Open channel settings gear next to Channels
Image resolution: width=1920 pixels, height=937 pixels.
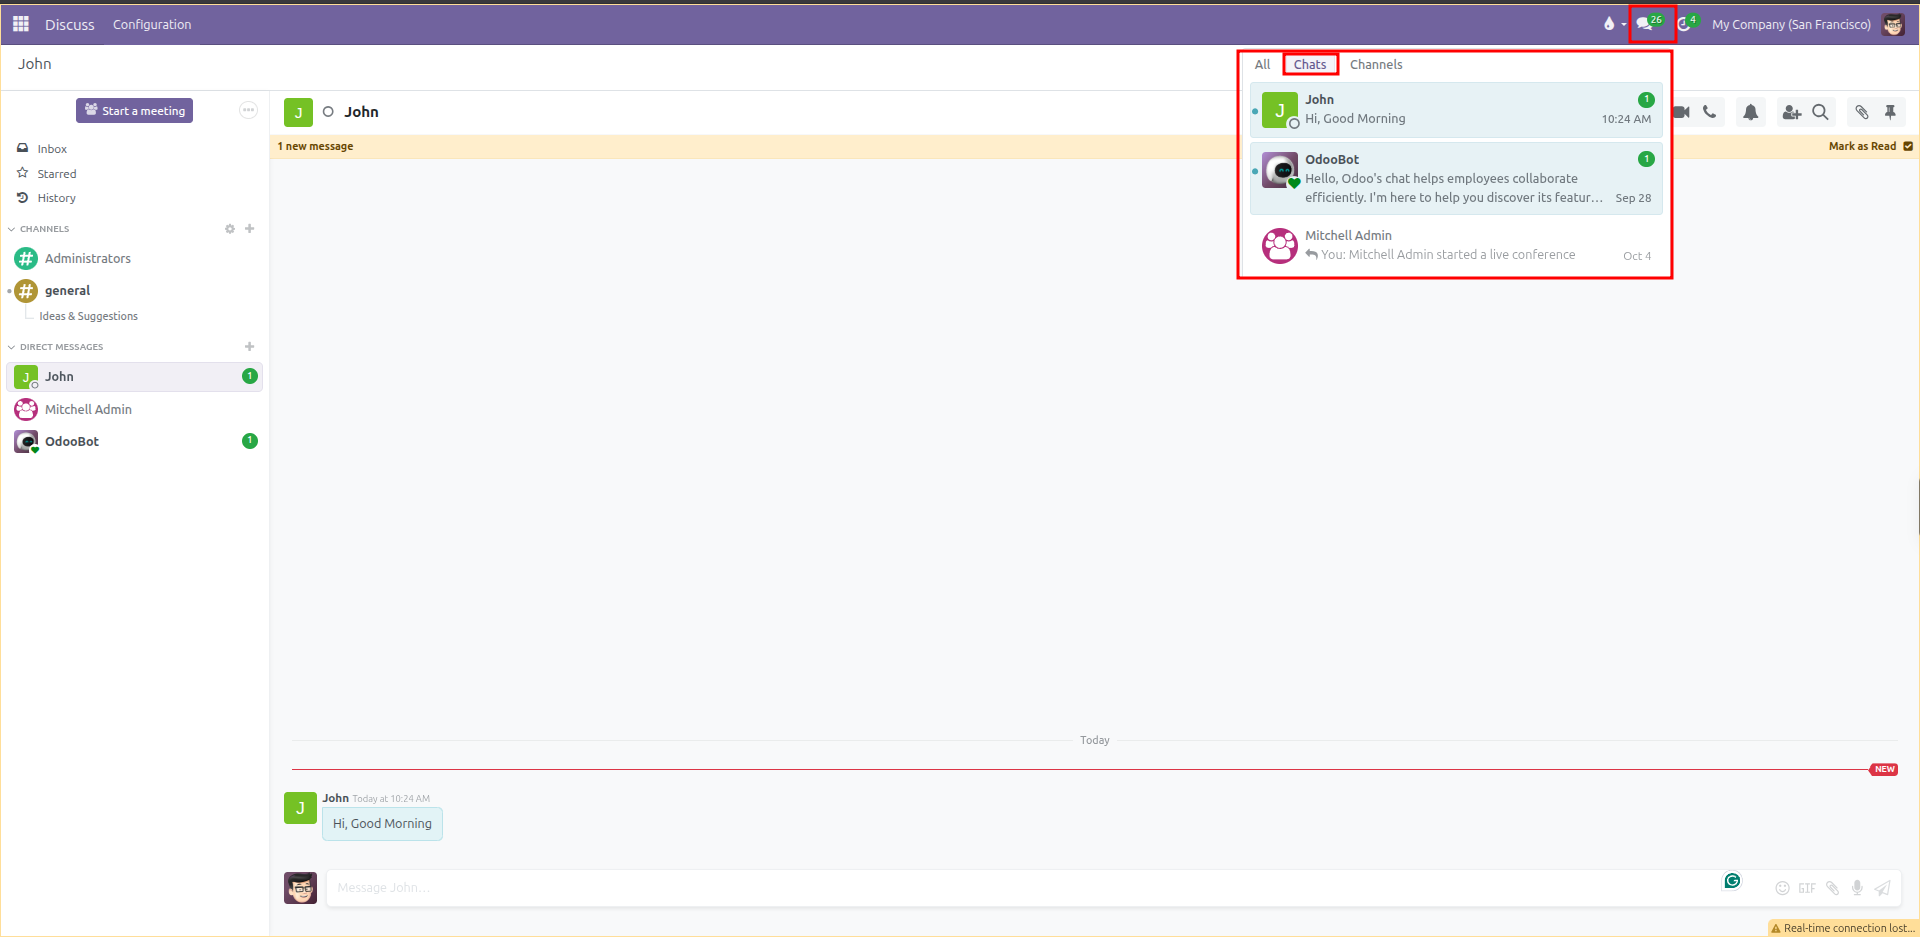(230, 229)
